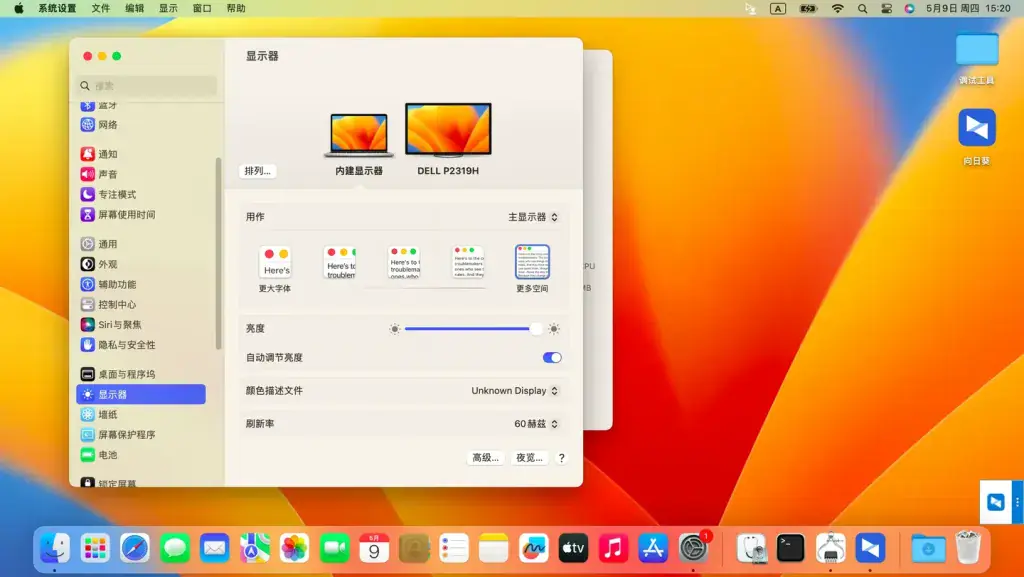
Task: Choose the second resolution option from left
Action: (x=340, y=262)
